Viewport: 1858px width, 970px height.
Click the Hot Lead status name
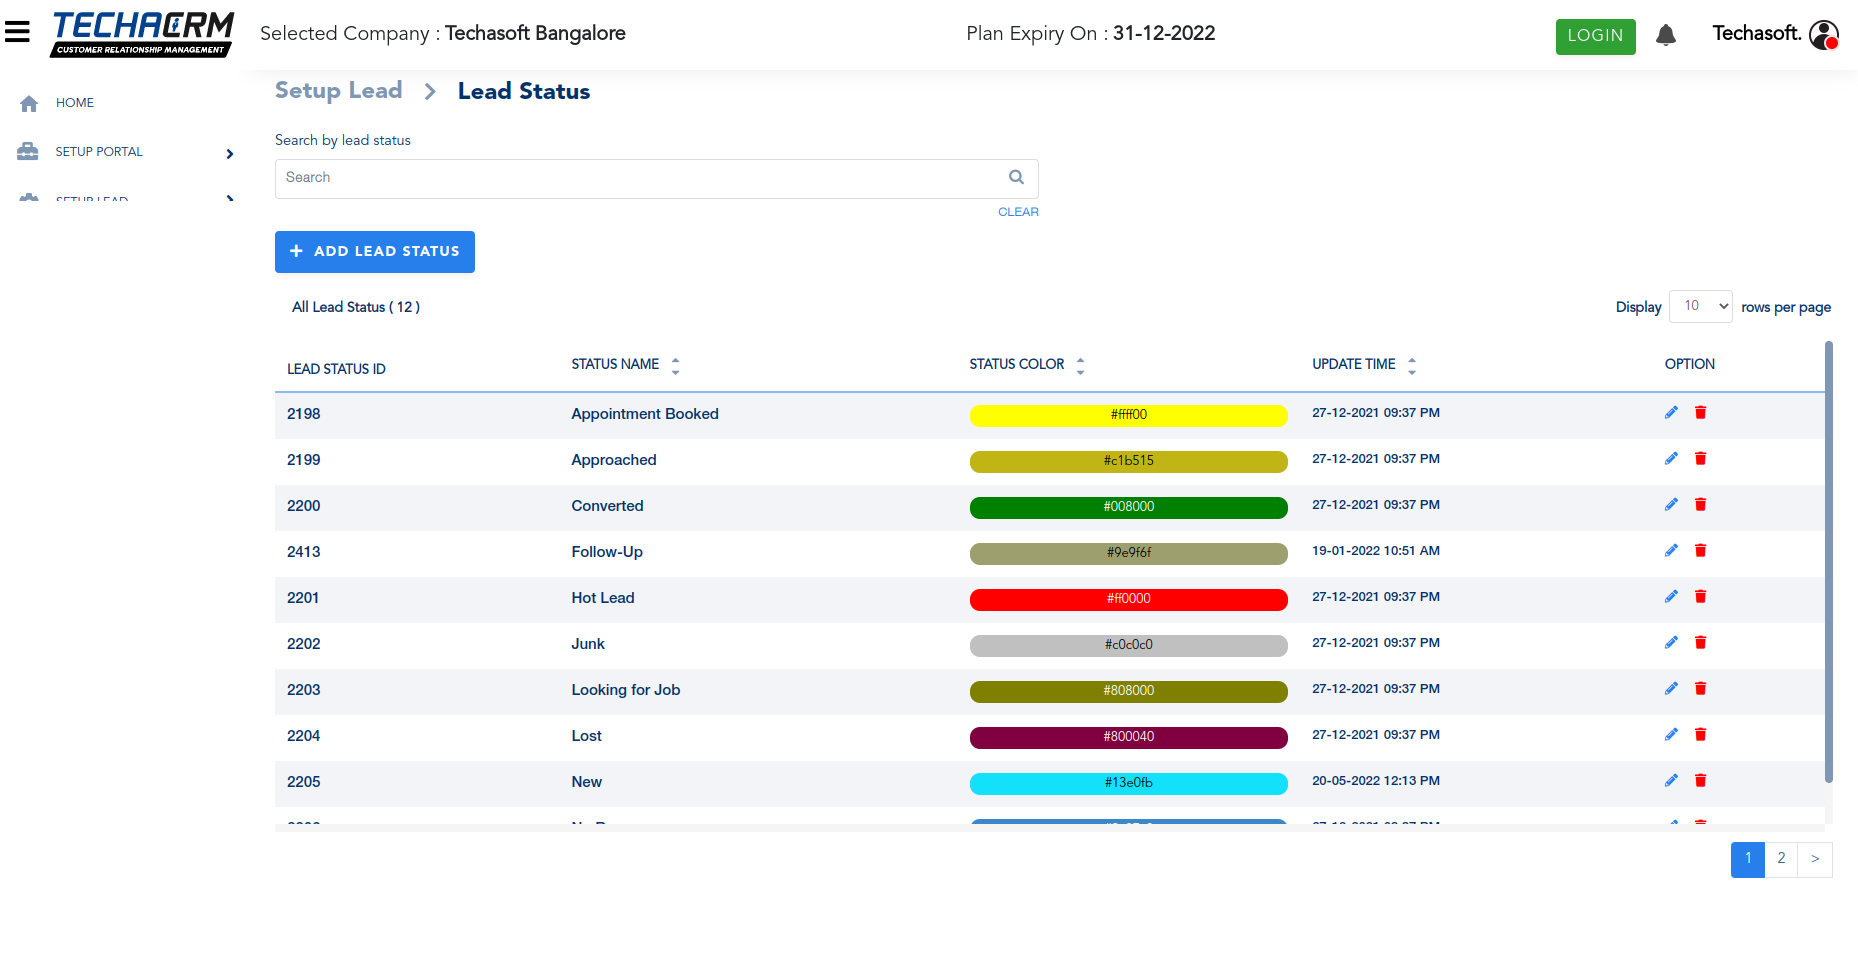603,598
